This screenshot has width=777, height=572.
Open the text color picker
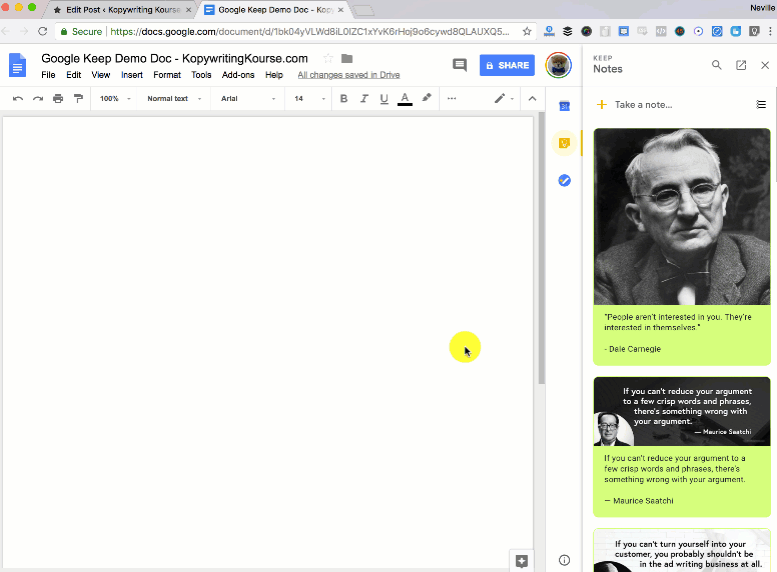click(x=405, y=99)
